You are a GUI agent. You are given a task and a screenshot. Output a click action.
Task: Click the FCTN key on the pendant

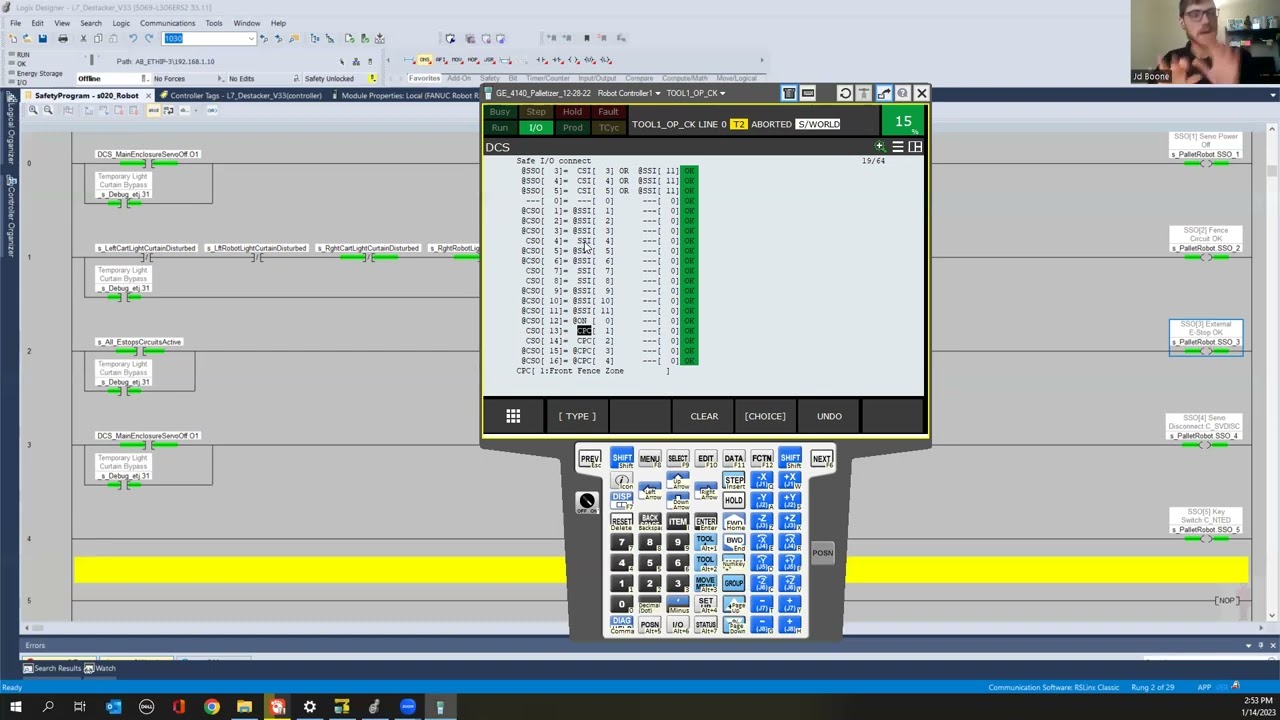point(761,459)
